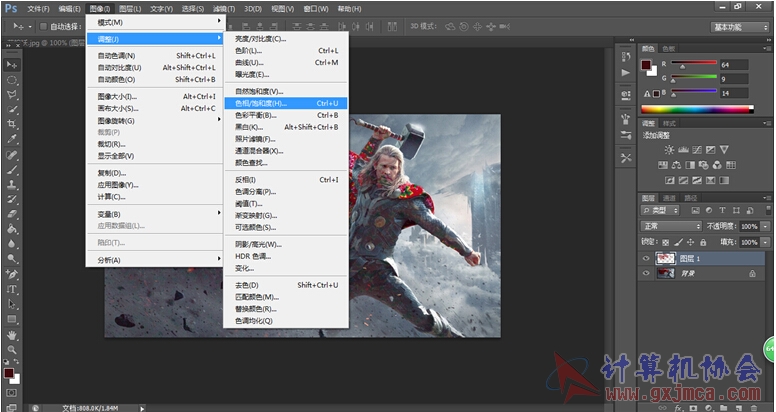776x412 pixels.
Task: Open the Actions panel play icon
Action: [x=626, y=73]
